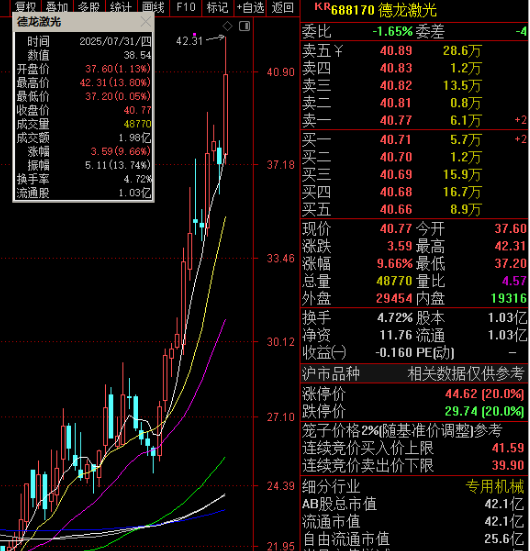The height and width of the screenshot is (551, 530).
Task: Open the 多股 view
Action: pyautogui.click(x=89, y=7)
